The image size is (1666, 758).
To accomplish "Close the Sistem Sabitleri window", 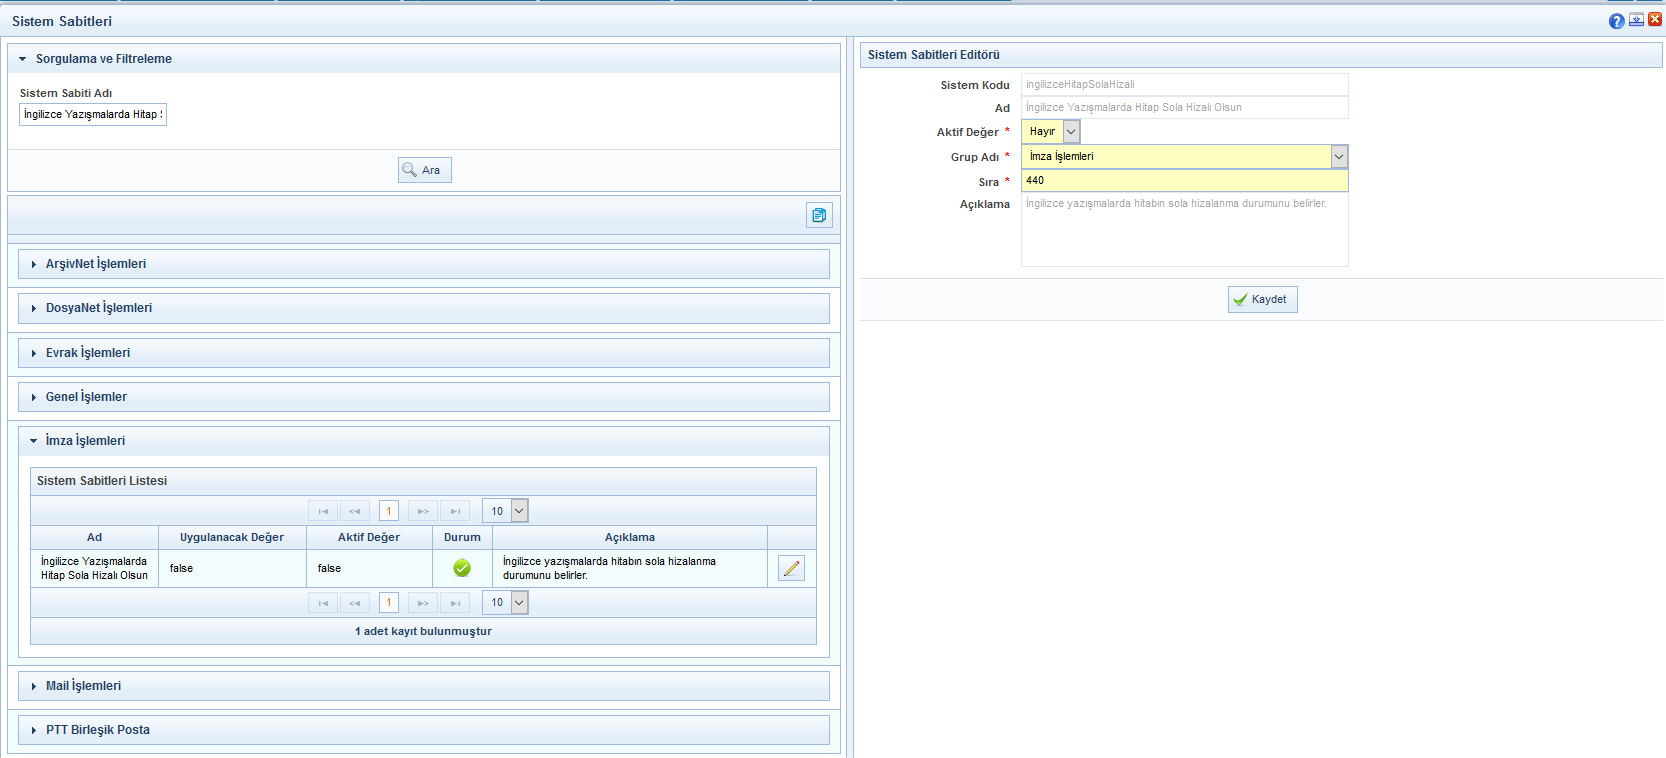I will 1654,20.
